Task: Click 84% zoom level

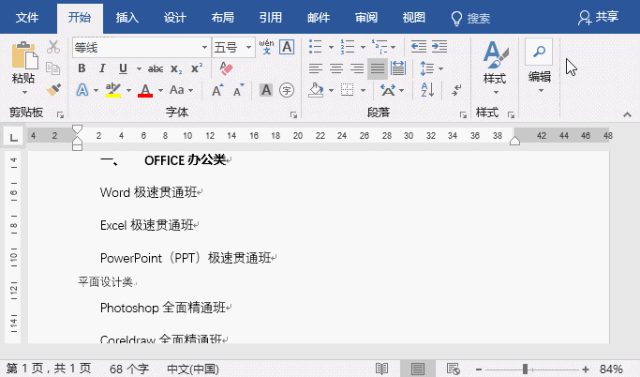Action: [x=611, y=369]
